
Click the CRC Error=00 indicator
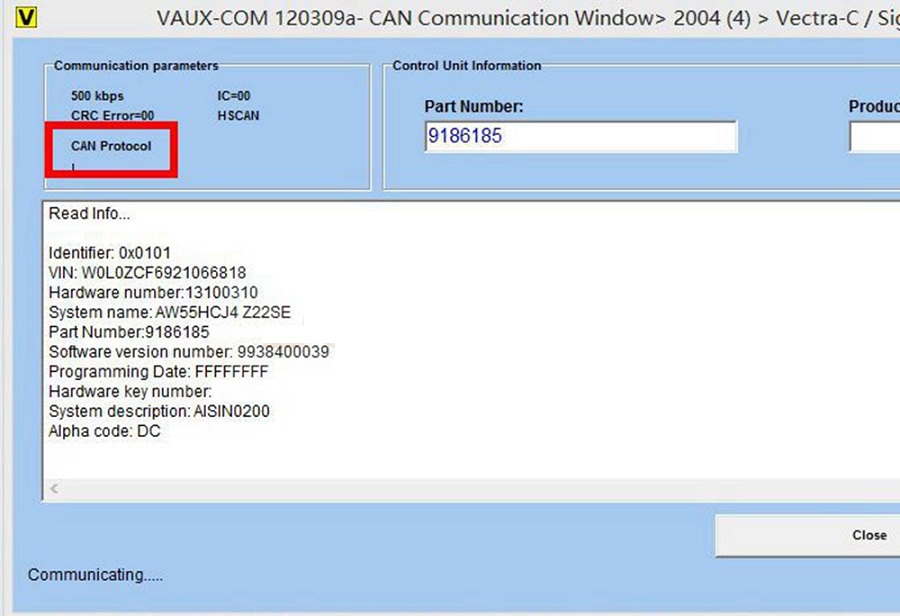click(112, 115)
